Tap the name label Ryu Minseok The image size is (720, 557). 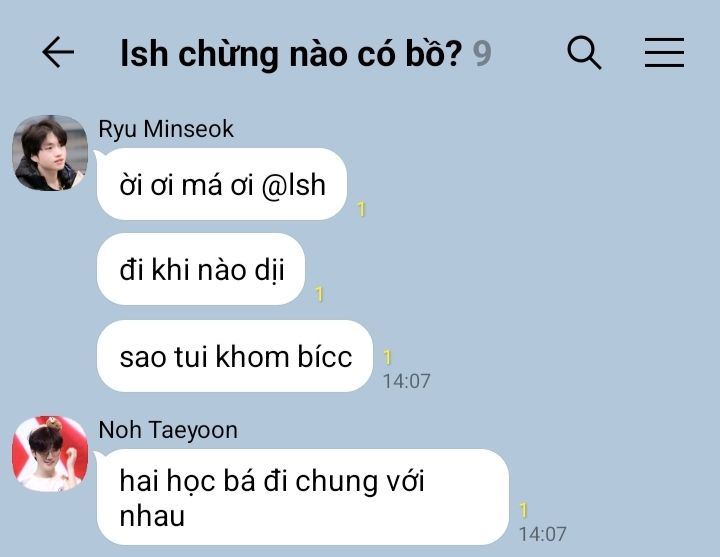point(166,129)
